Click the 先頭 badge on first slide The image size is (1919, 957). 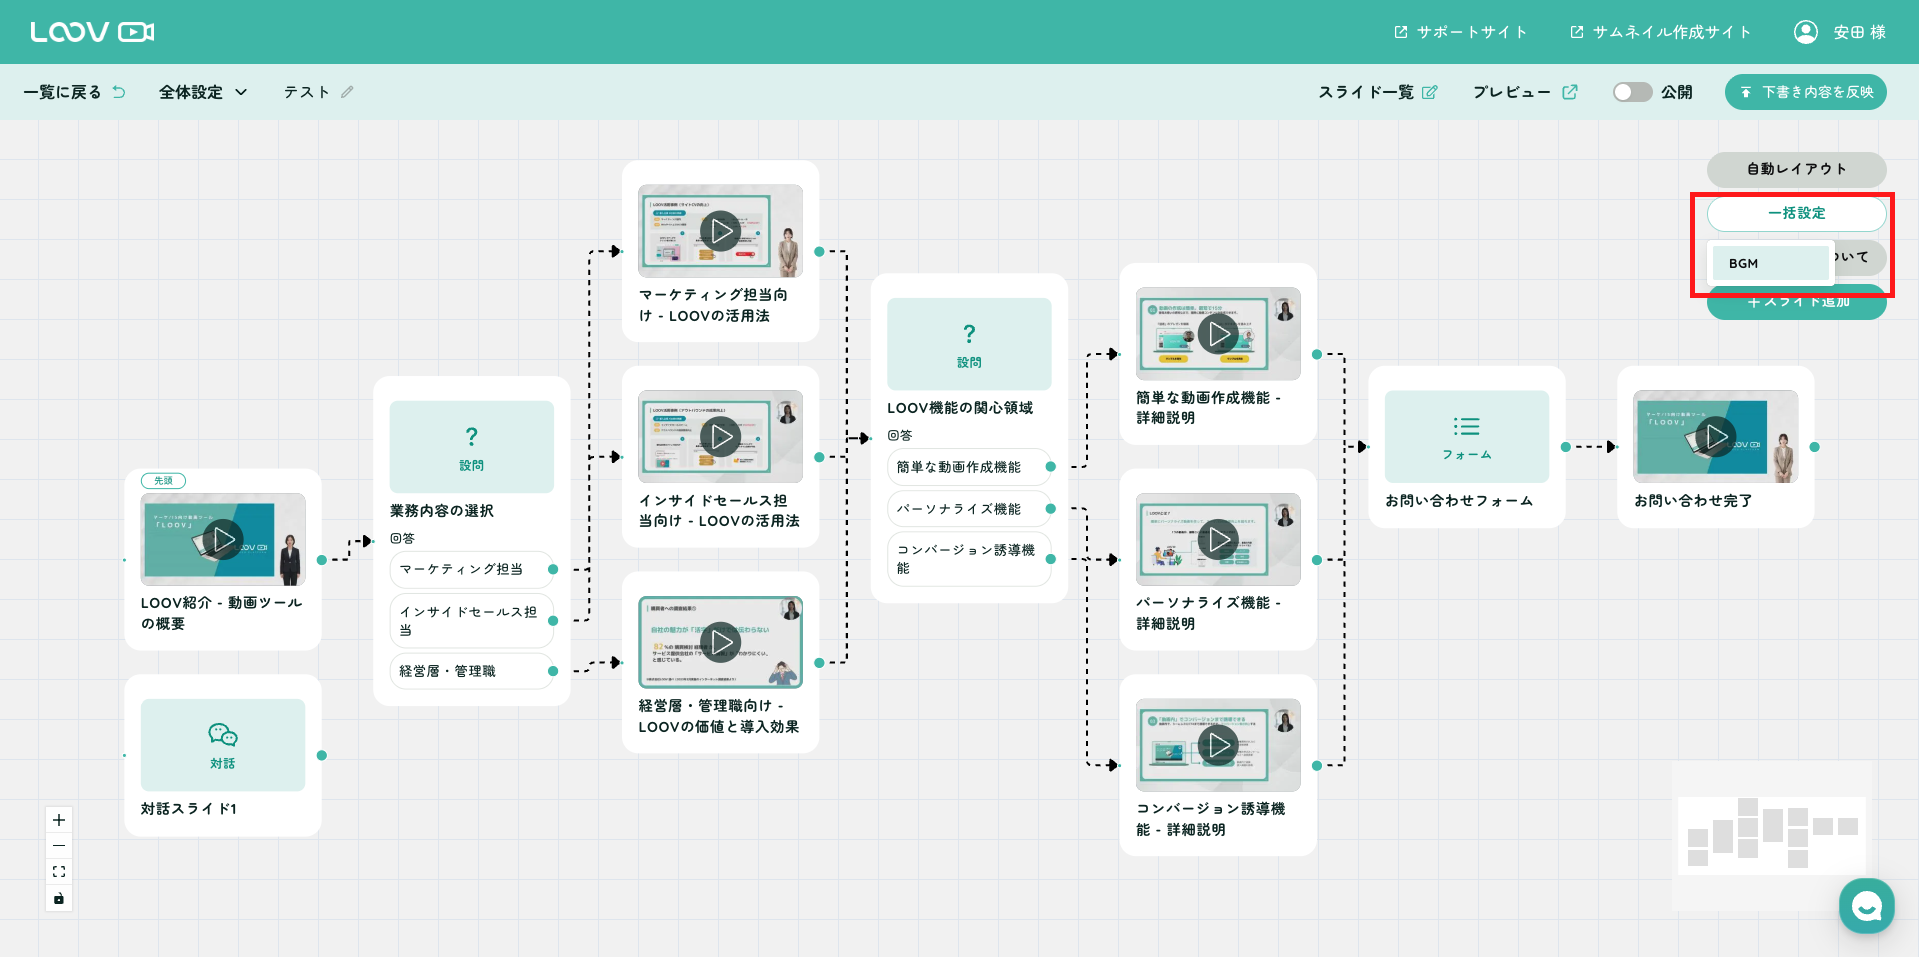click(163, 481)
